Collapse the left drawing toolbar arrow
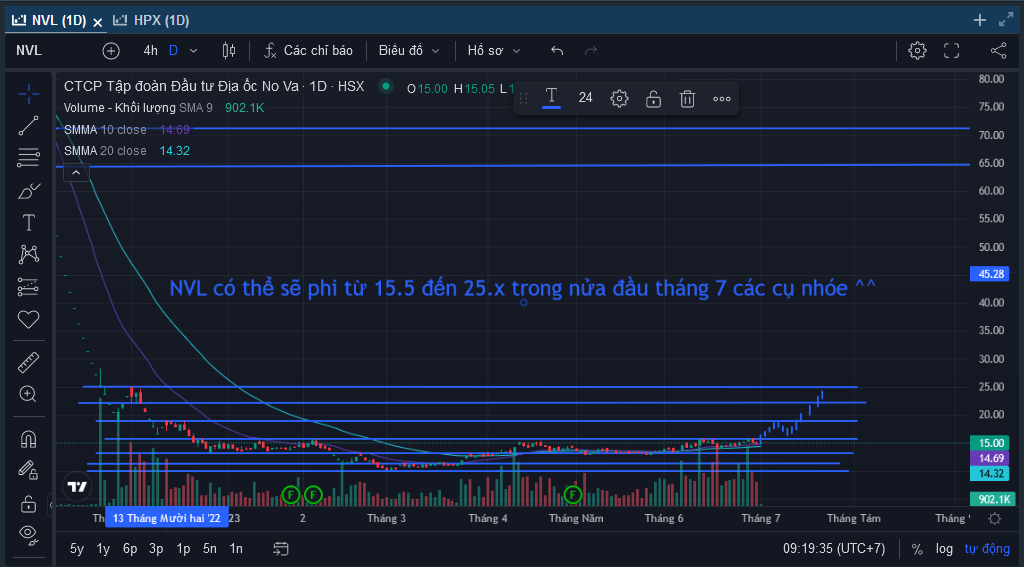The height and width of the screenshot is (567, 1024). pos(52,504)
